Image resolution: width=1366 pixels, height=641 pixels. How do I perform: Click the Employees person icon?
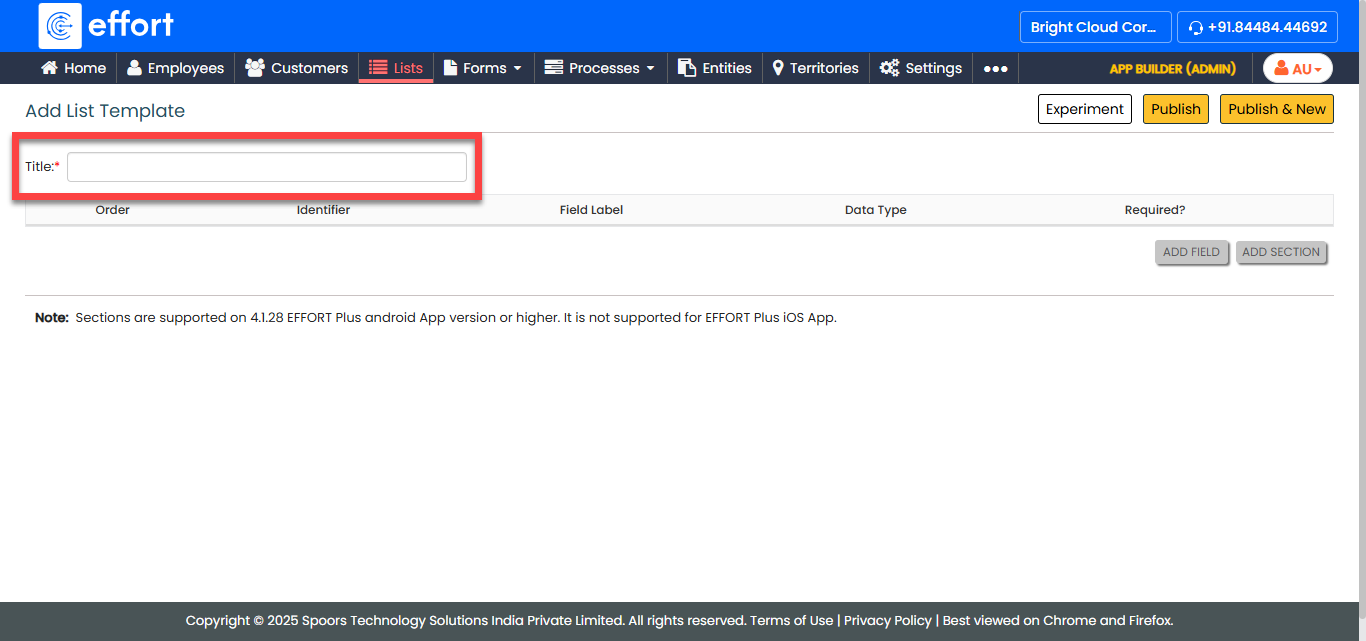click(x=134, y=68)
